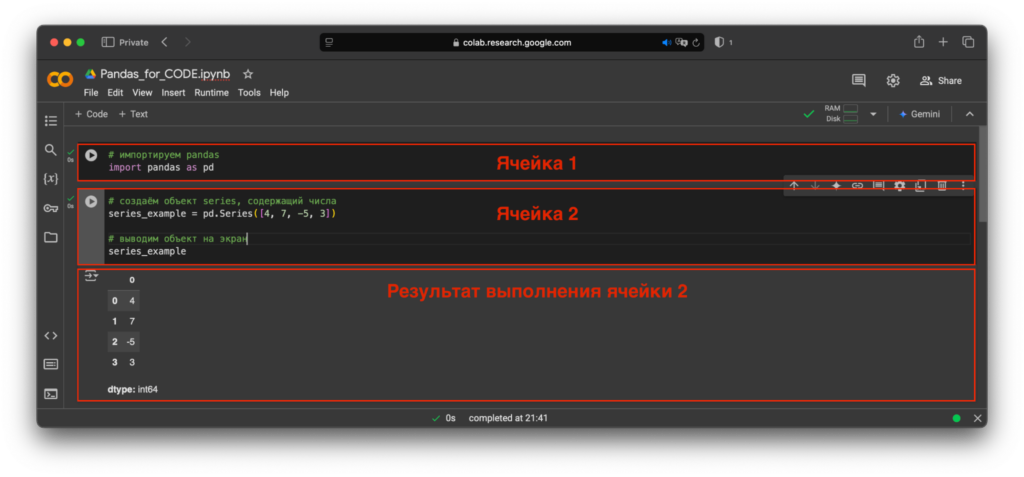Open the runtime connection options dropdown arrow
The image size is (1024, 477).
coord(873,114)
